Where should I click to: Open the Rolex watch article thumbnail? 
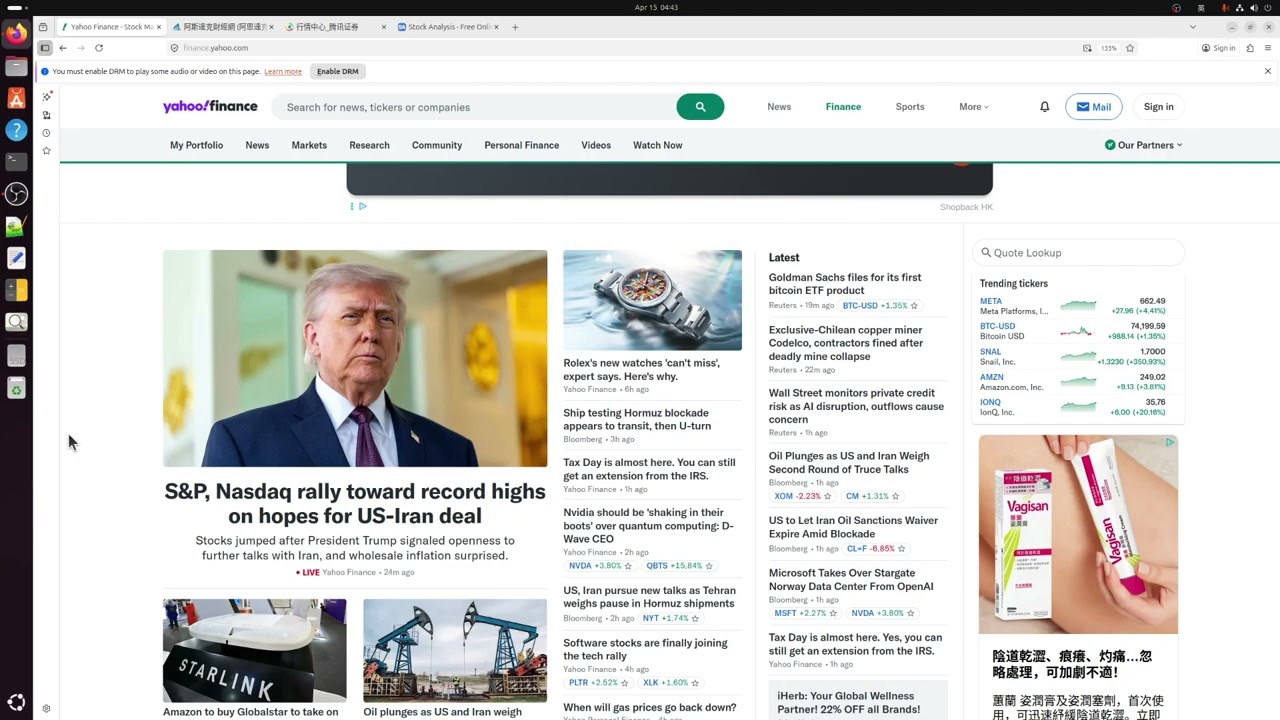click(x=652, y=300)
